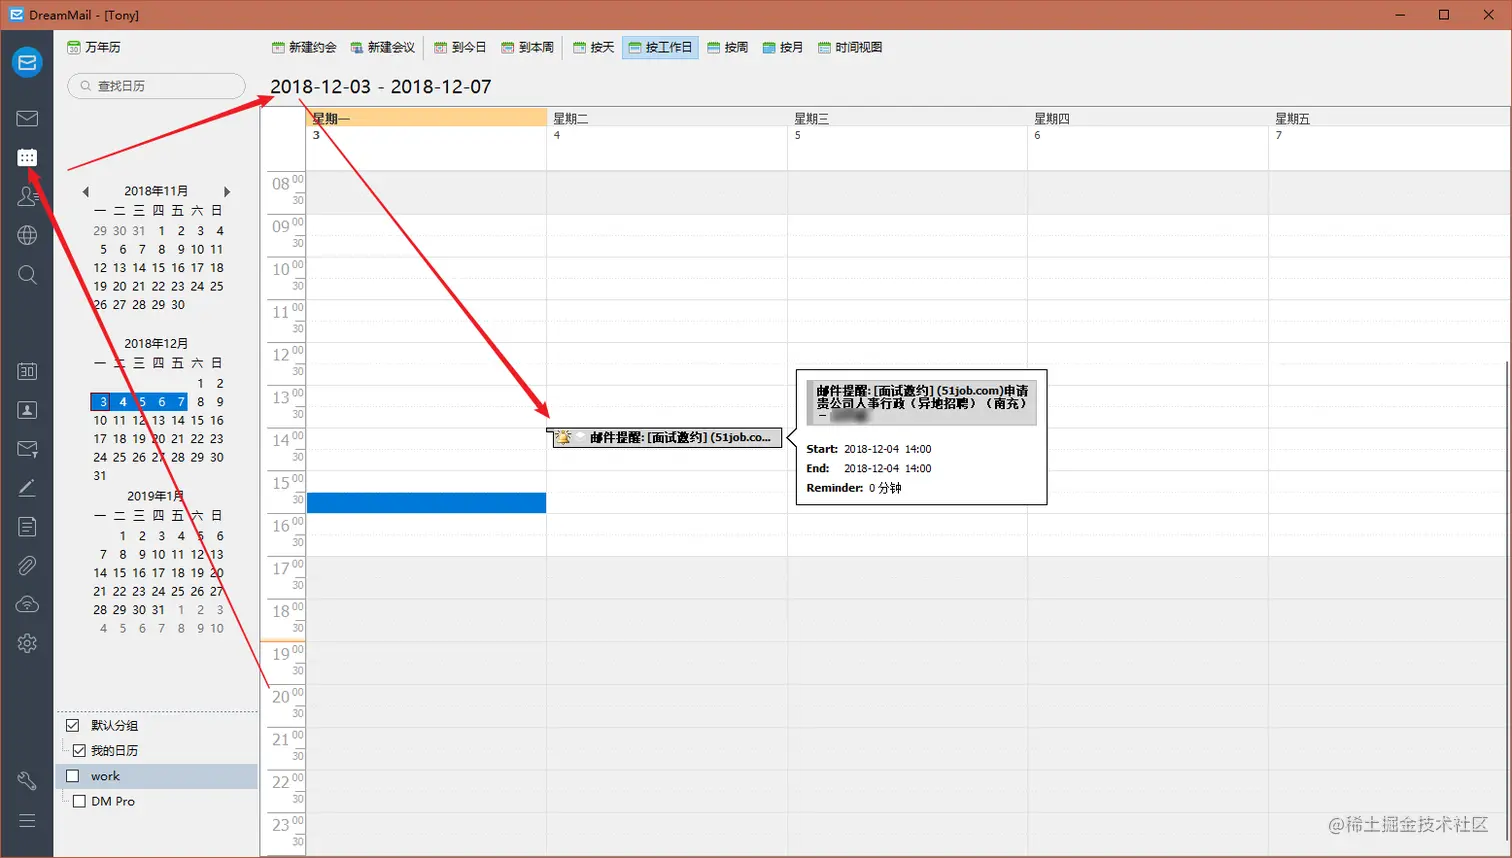Jump to today with 到今日
Screen dimensions: 1512x858
tap(460, 47)
